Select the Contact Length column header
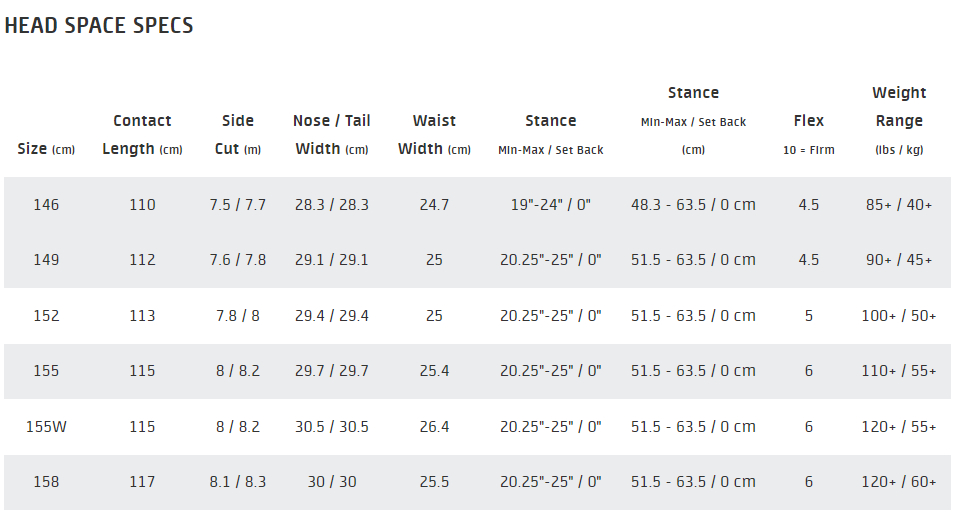This screenshot has height=530, width=958. tap(142, 134)
